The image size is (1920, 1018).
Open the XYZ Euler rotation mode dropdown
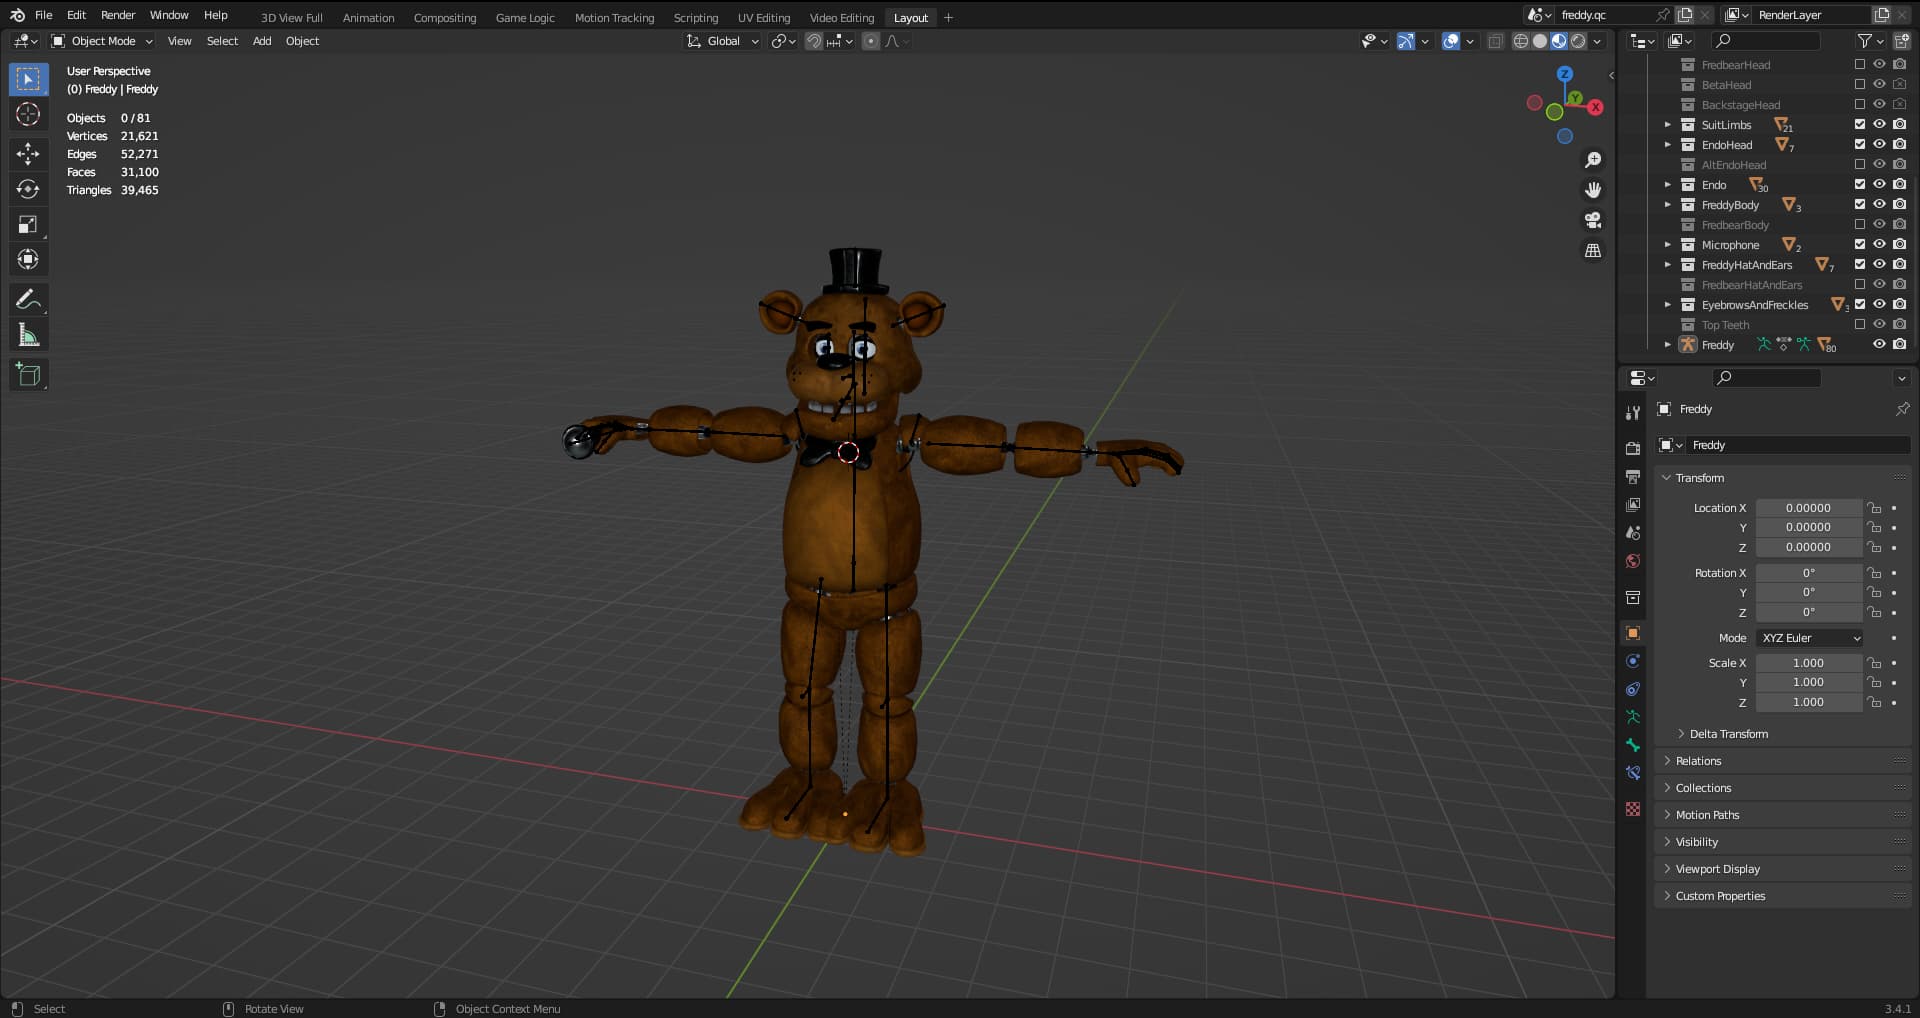click(x=1810, y=638)
